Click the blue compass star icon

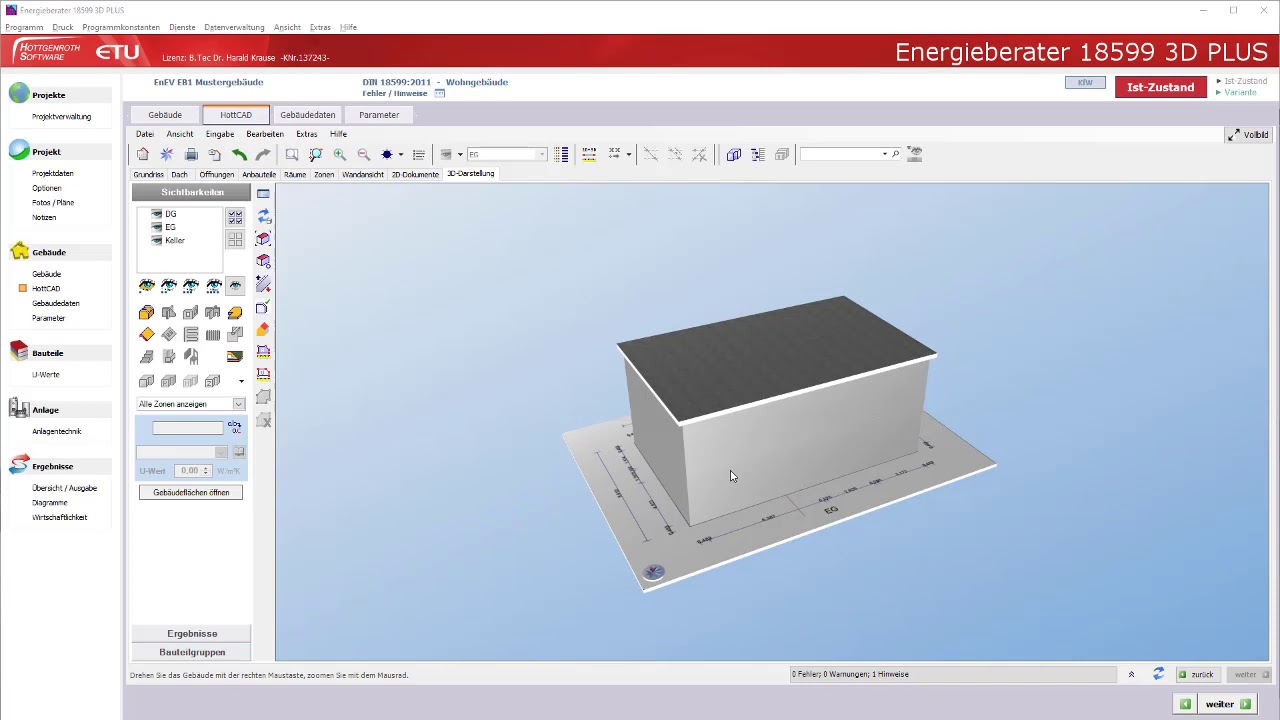(387, 154)
